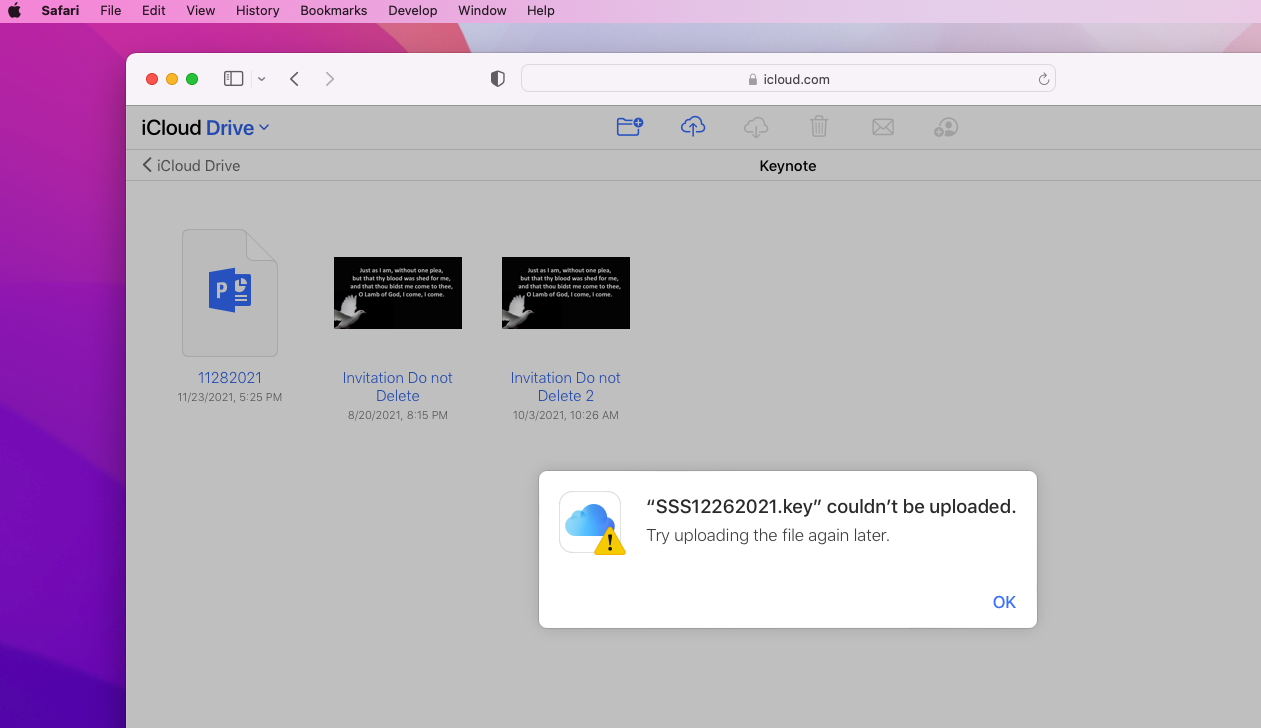Click the Share add-person icon
The height and width of the screenshot is (728, 1261).
click(946, 127)
